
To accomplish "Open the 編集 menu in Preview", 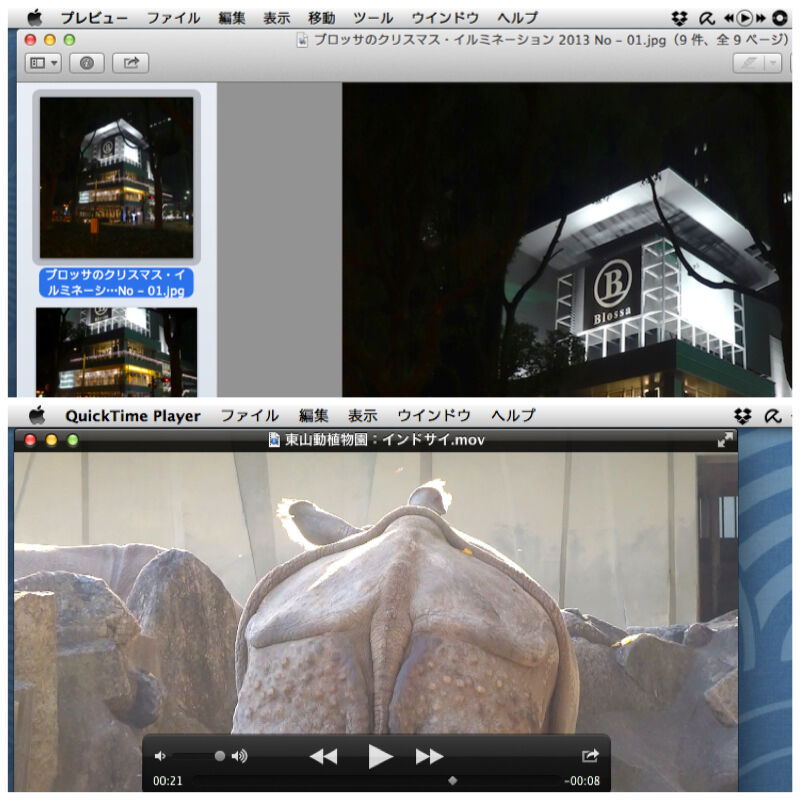I will 232,18.
